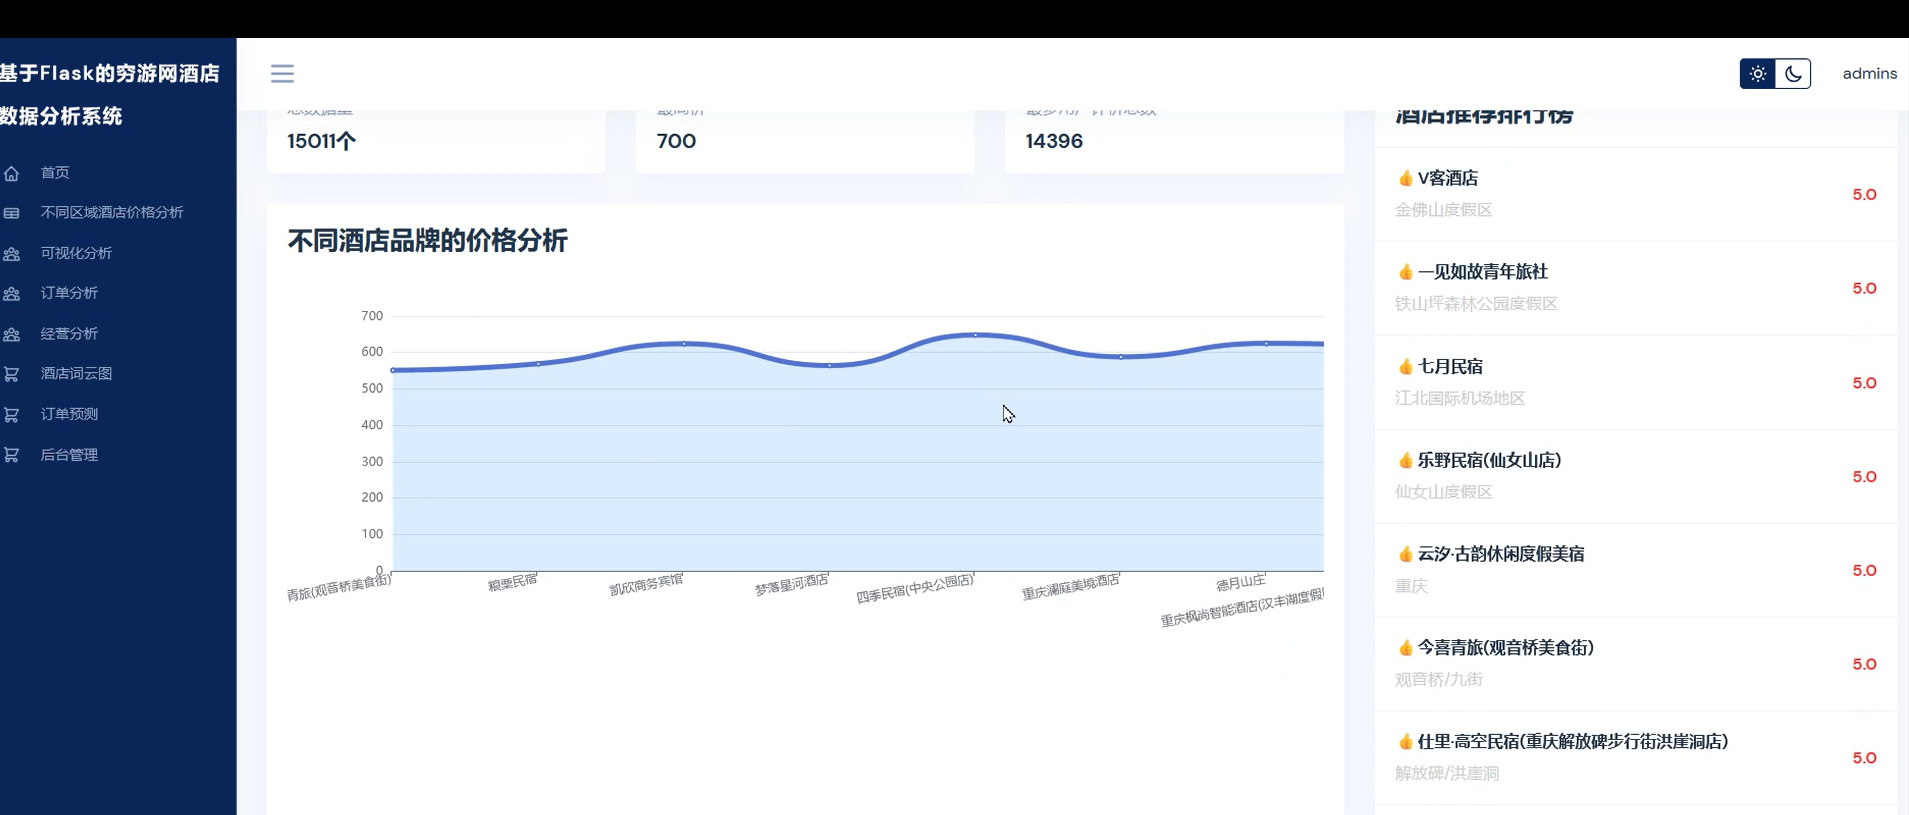The image size is (1909, 815).
Task: Click the people icon beside 订单分析
Action: 12,294
